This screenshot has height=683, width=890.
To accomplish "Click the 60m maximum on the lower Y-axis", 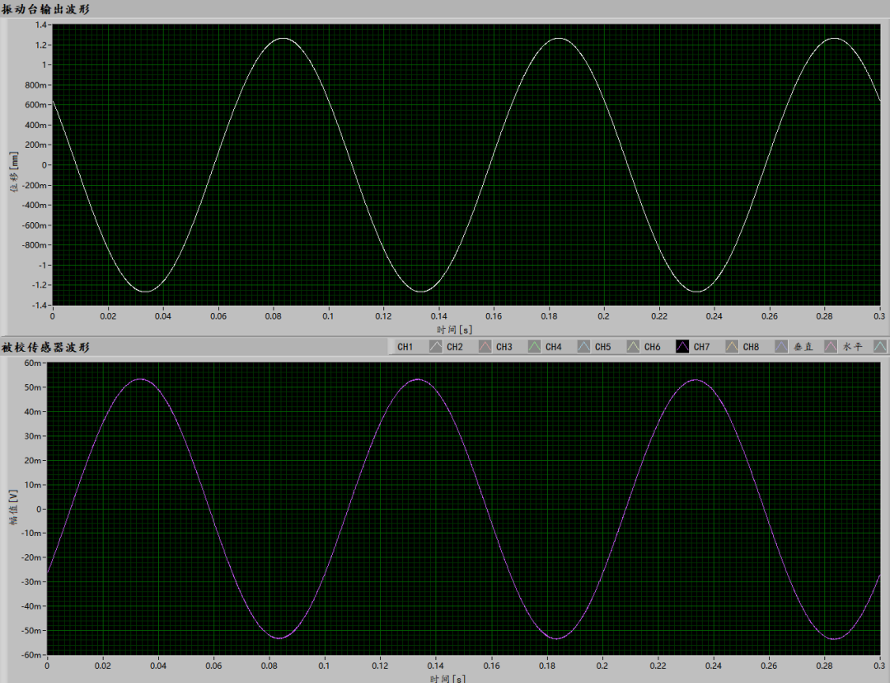I will tap(33, 363).
